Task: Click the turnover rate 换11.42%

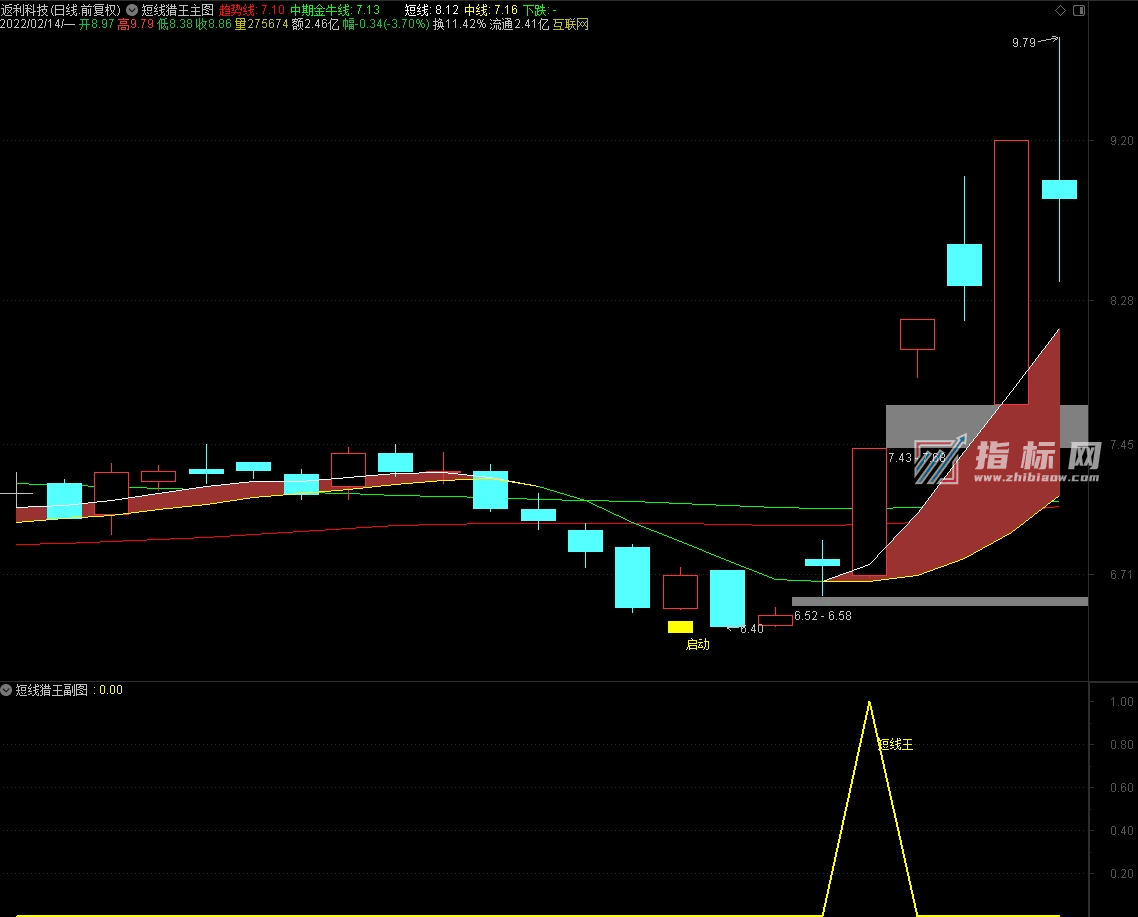Action: [x=459, y=24]
